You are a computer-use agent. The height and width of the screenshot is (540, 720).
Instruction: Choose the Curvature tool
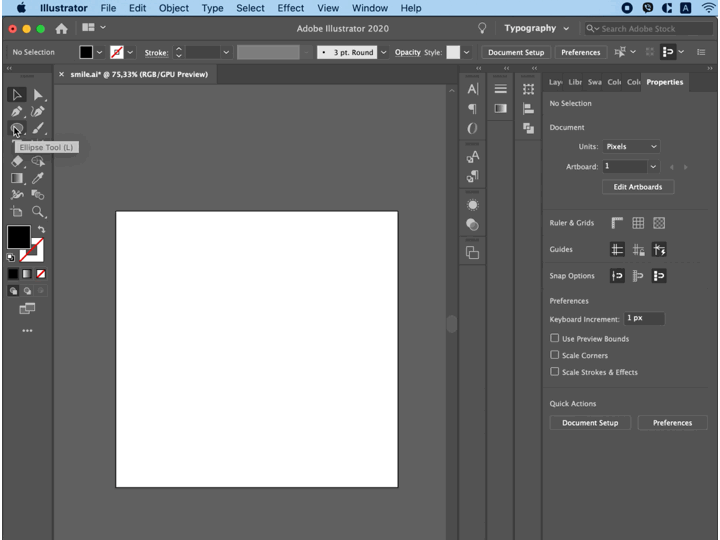(38, 112)
